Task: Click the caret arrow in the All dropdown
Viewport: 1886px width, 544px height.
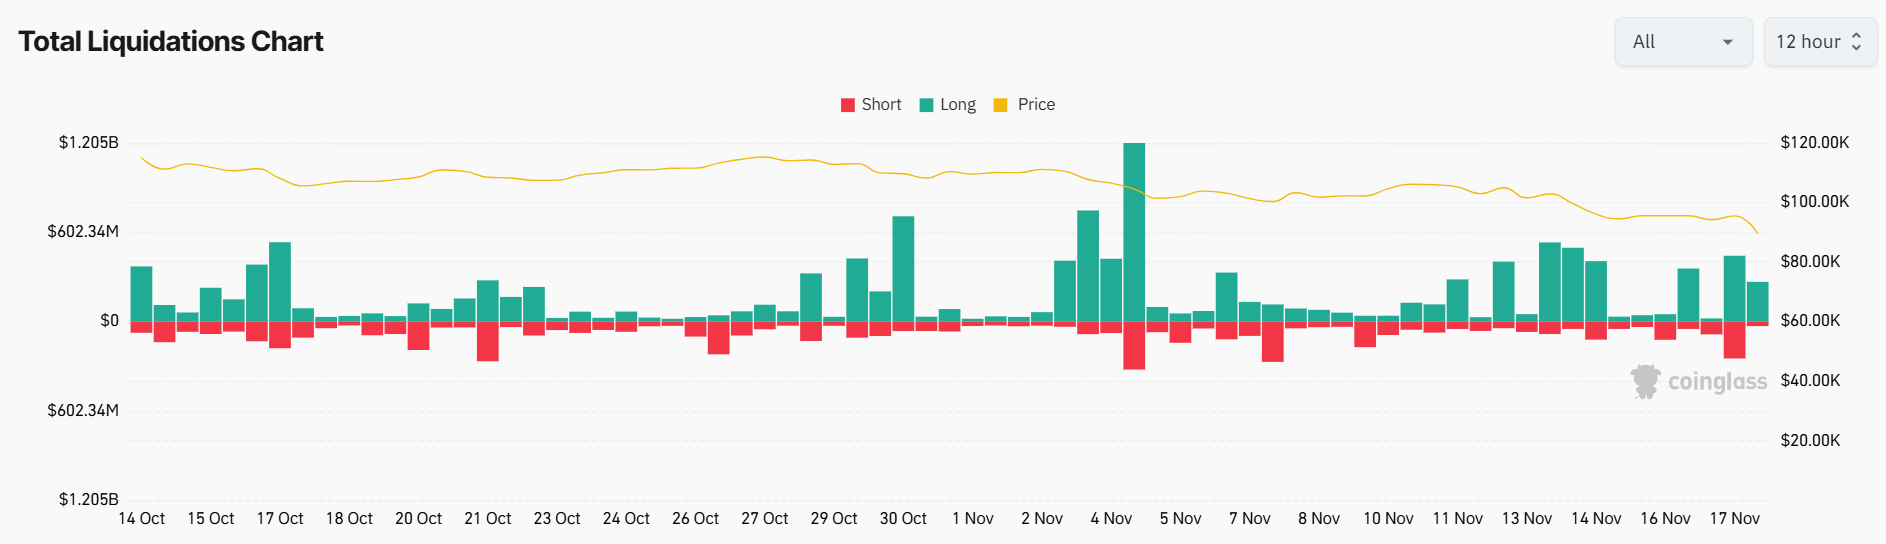Action: [x=1727, y=42]
